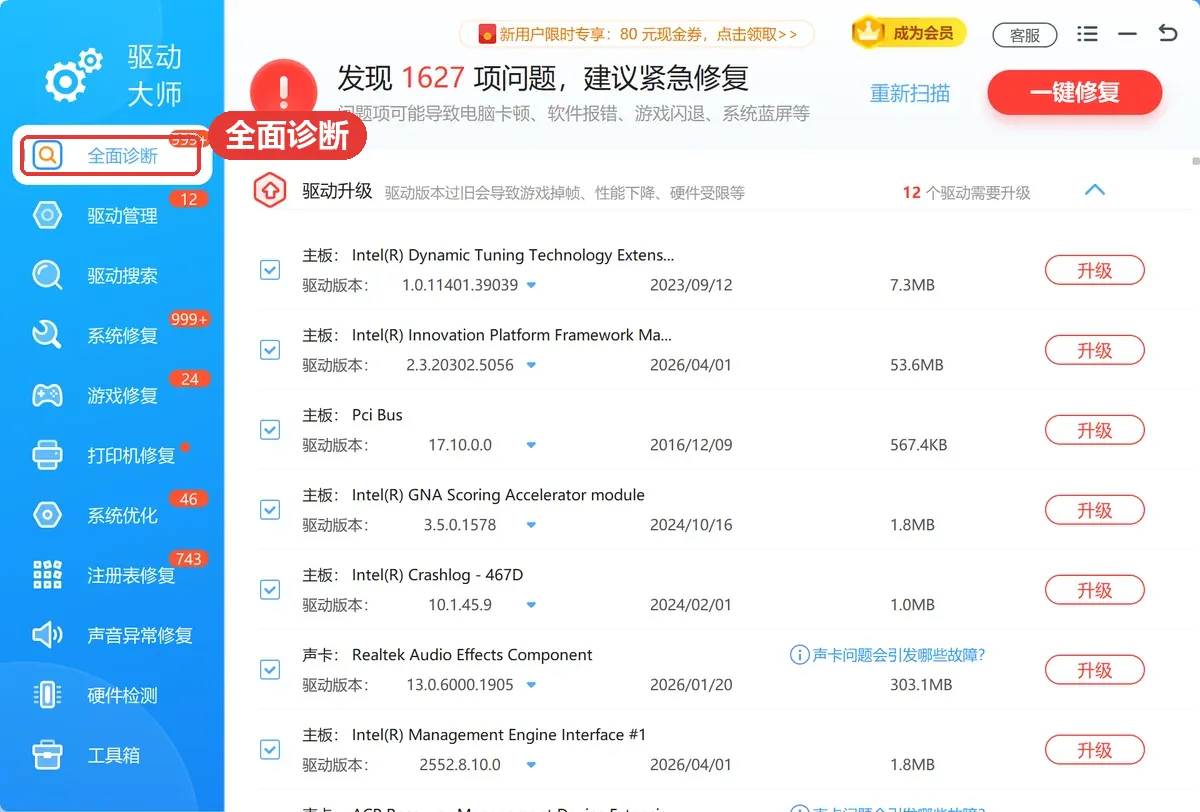Click the 2023/09/12 driver date
The image size is (1200, 812).
(x=691, y=285)
